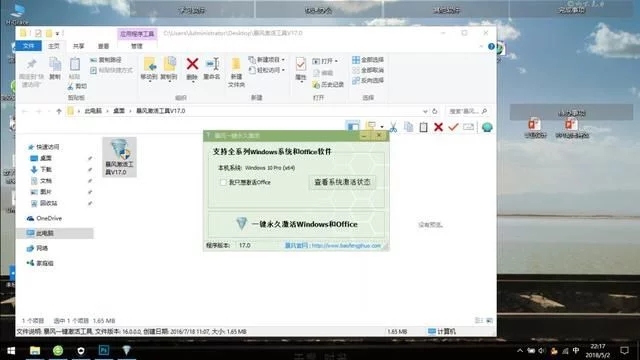
Task: Select 家庭组 (Homegroup) in navigation pane
Action: (x=45, y=263)
